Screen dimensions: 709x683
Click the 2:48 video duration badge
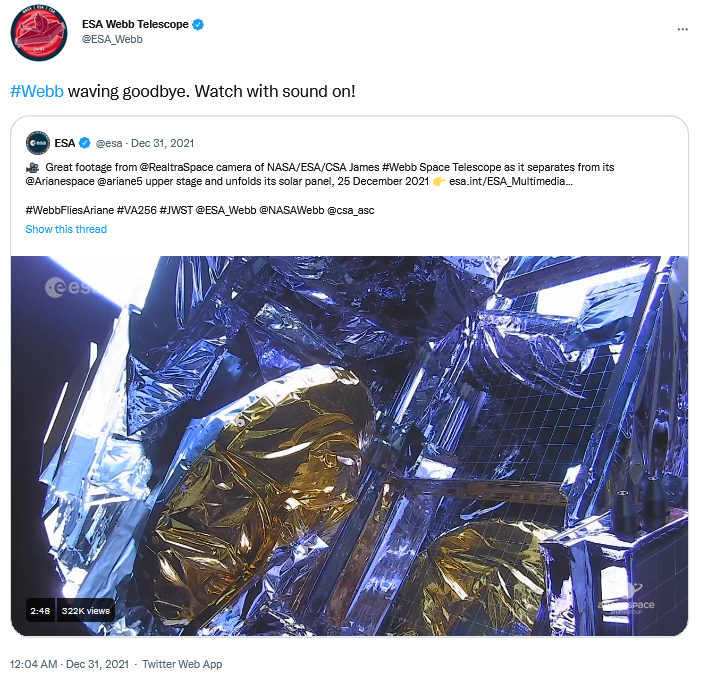(40, 611)
